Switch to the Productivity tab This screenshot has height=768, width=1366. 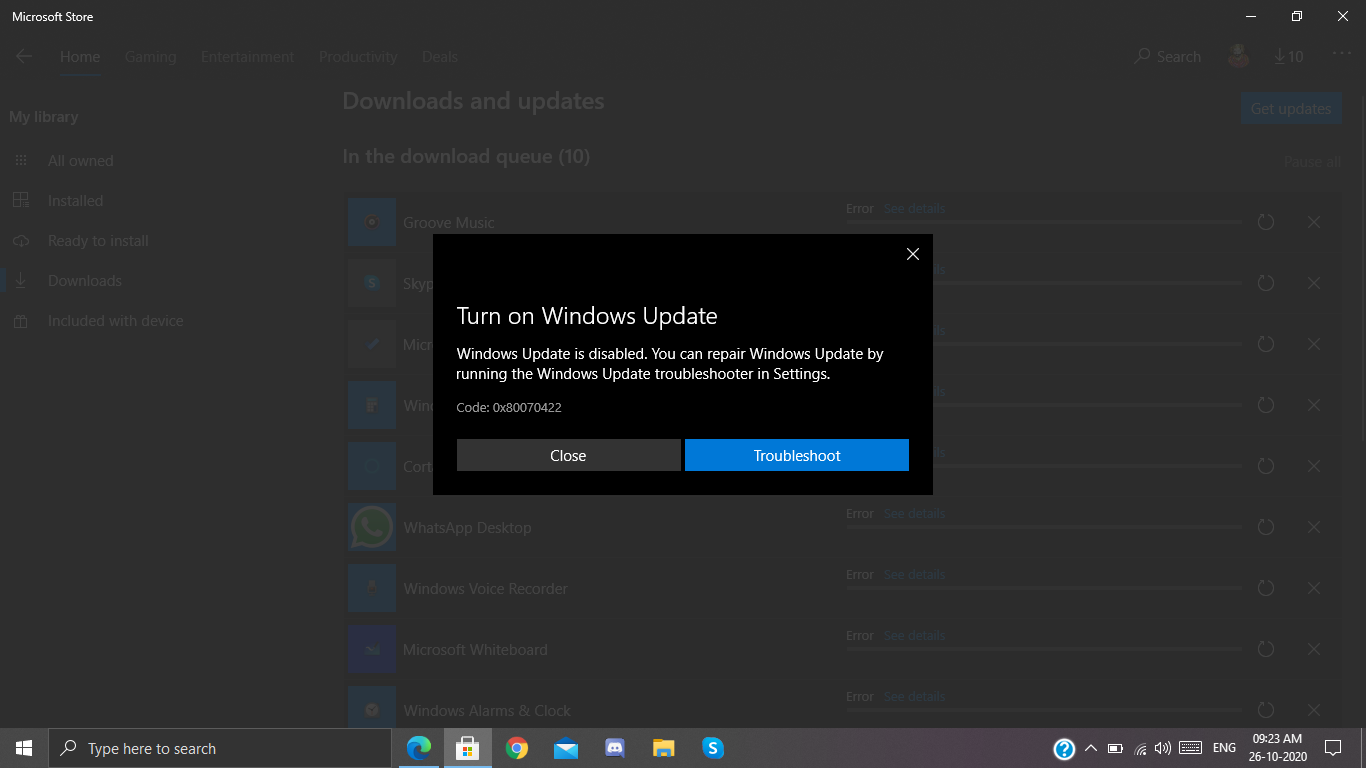(358, 57)
